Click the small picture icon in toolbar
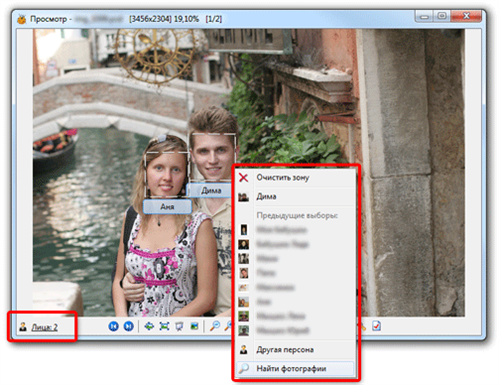This screenshot has height=385, width=499. [194, 326]
